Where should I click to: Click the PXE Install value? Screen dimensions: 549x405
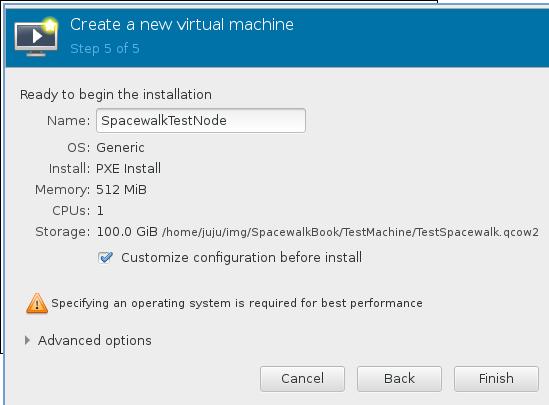(128, 169)
